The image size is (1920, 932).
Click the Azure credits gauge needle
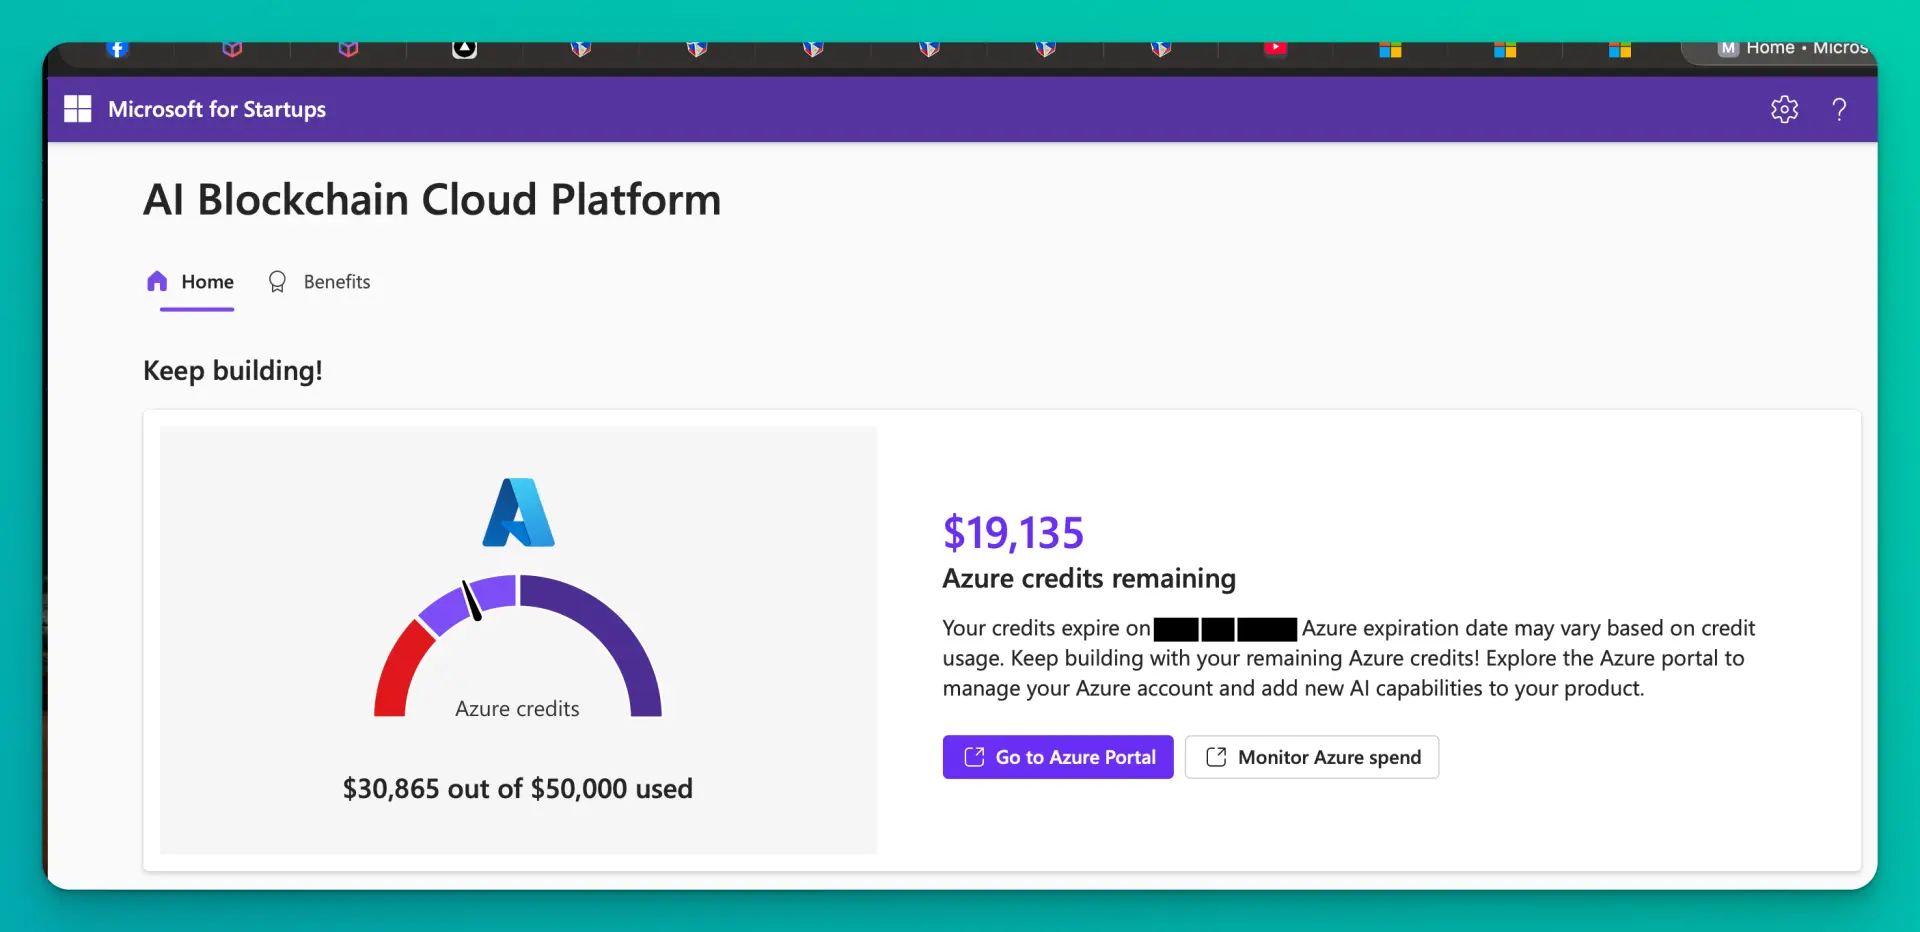[x=472, y=601]
